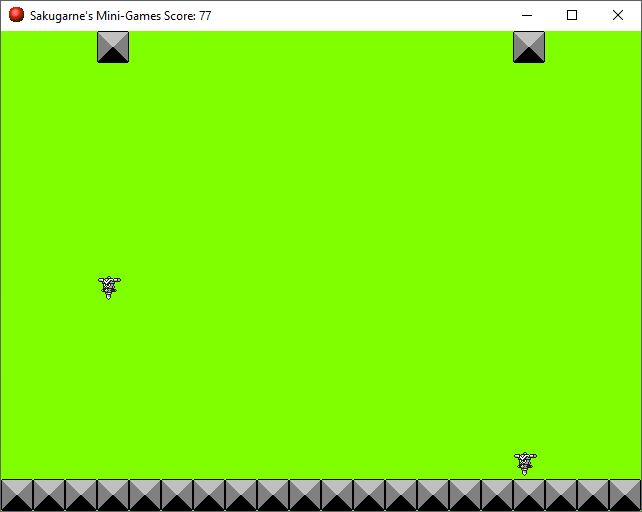Click the red ball icon in the title bar
This screenshot has height=512, width=642.
pyautogui.click(x=16, y=15)
